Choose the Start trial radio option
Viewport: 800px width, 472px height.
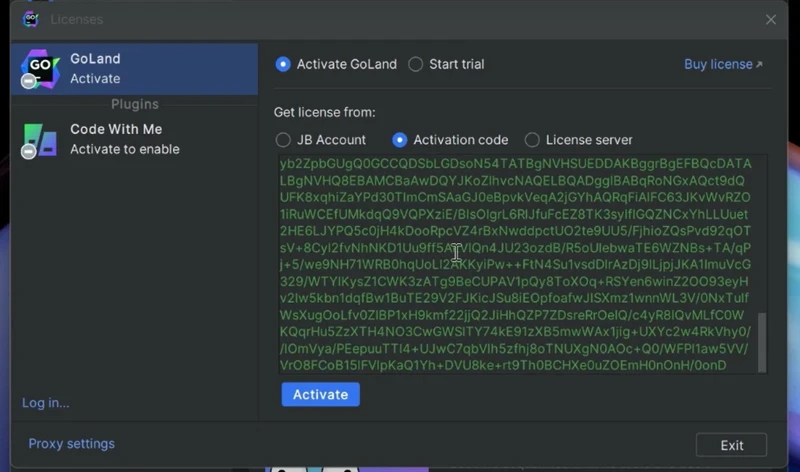click(416, 64)
